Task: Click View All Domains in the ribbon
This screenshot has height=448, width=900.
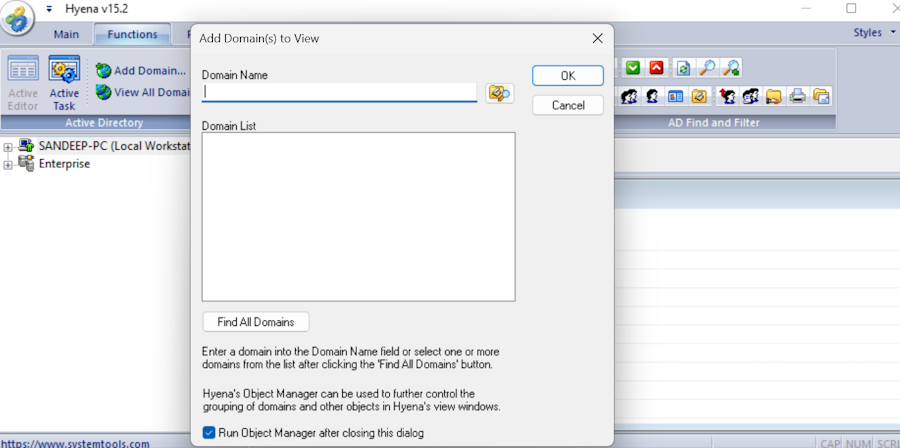Action: coord(143,92)
